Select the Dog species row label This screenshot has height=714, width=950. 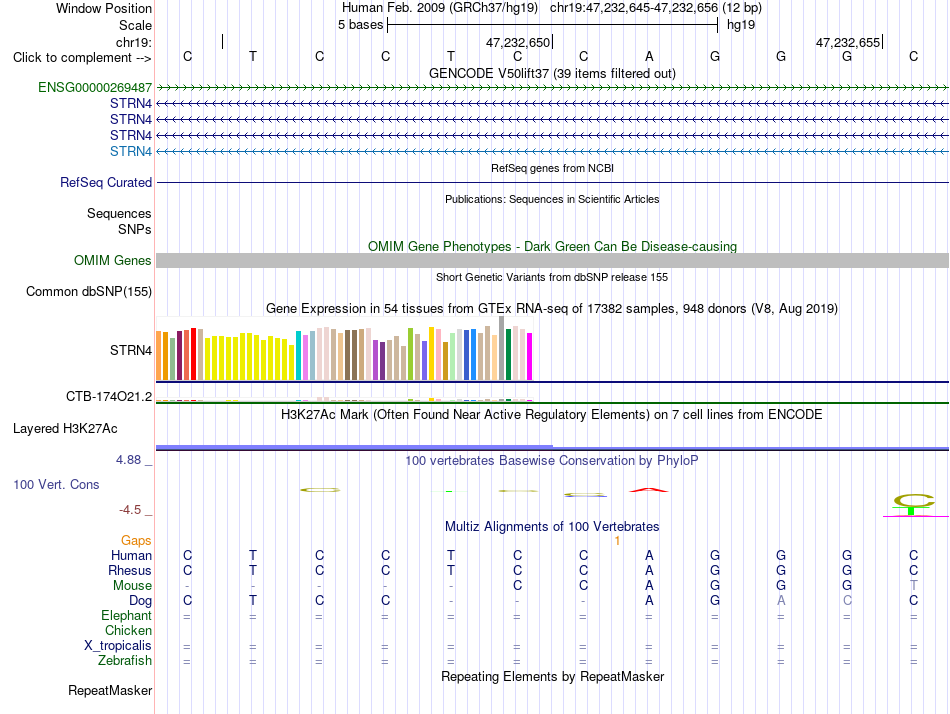(x=141, y=601)
